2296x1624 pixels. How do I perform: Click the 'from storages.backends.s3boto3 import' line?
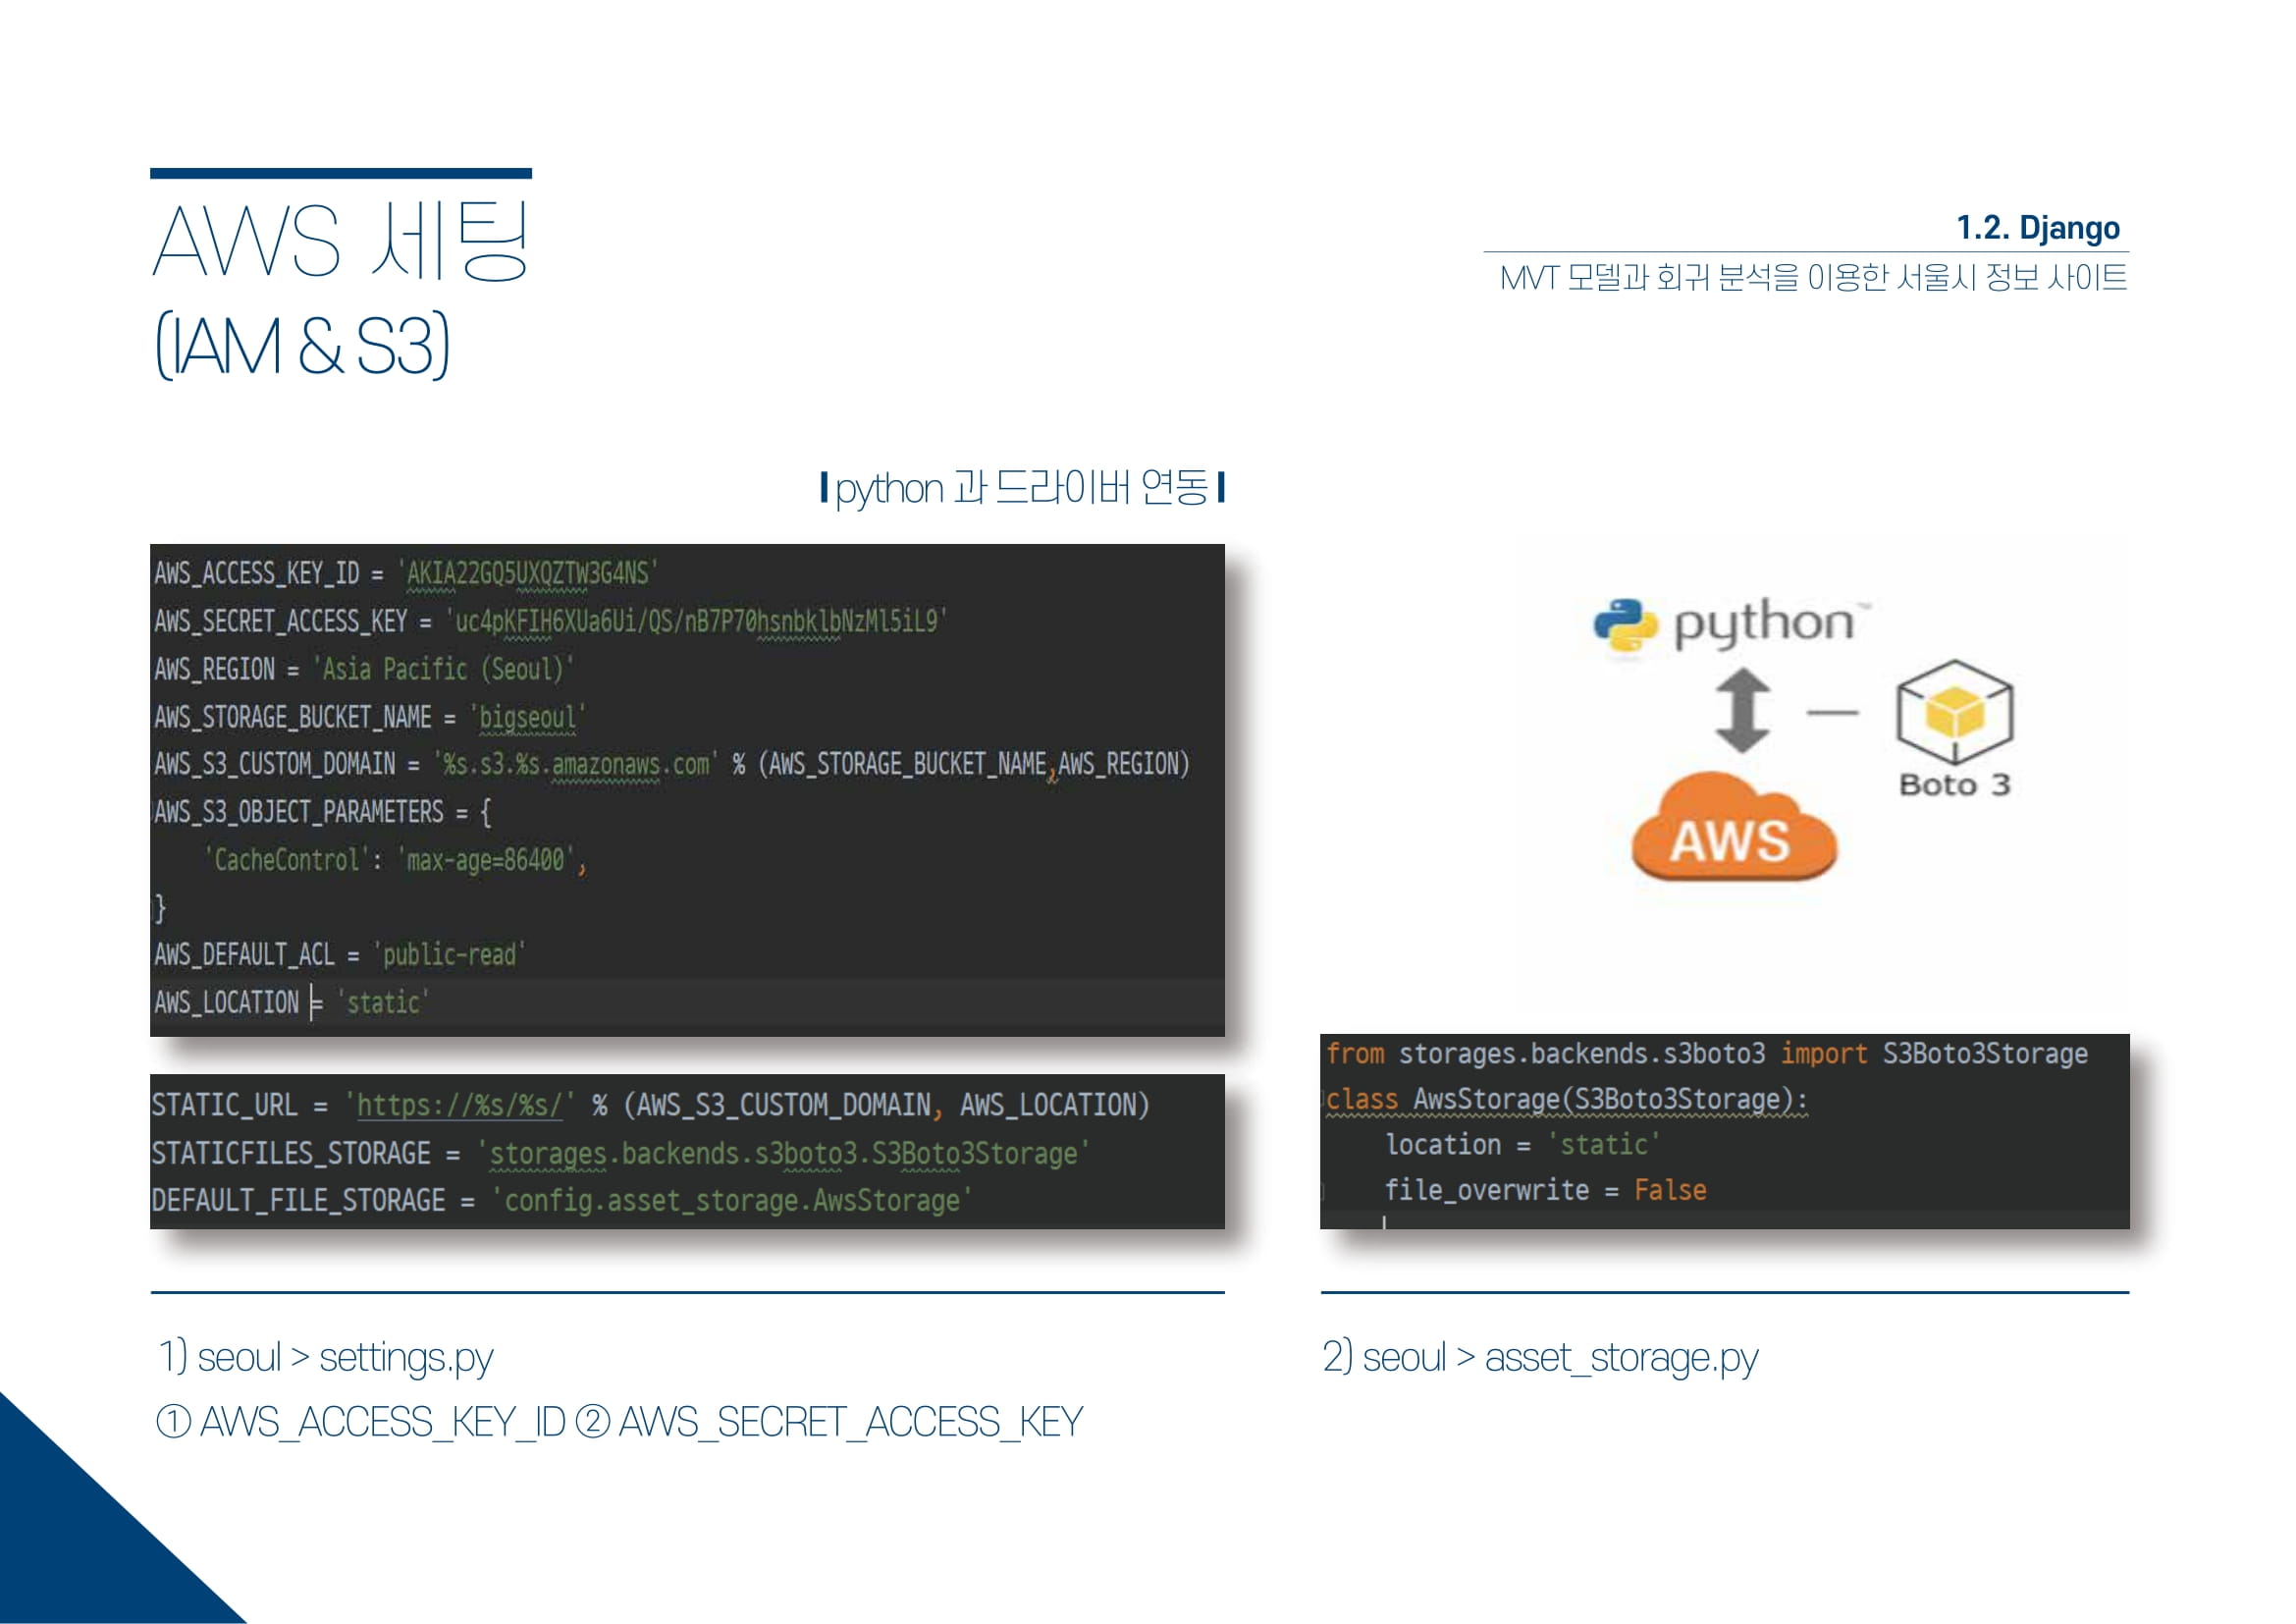(1707, 1053)
